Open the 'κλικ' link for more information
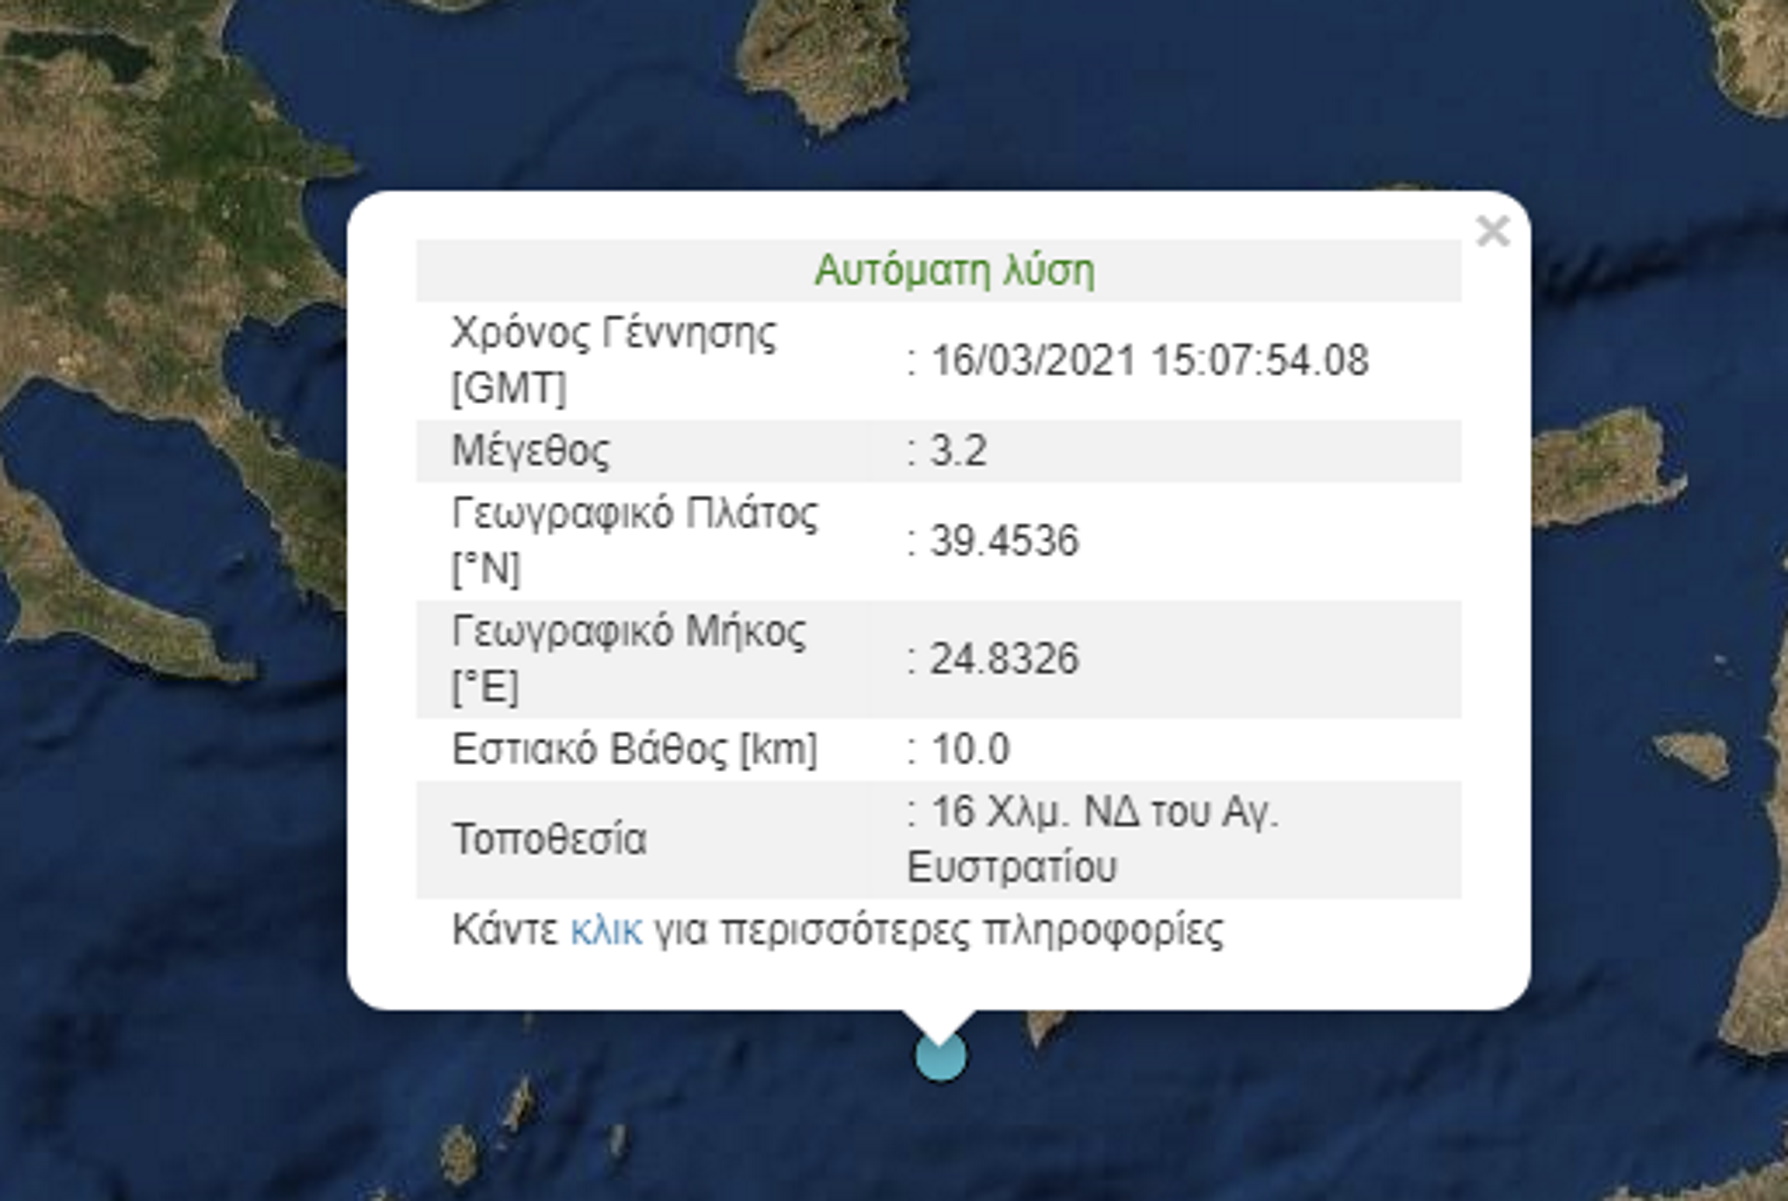The height and width of the screenshot is (1201, 1788). point(606,930)
